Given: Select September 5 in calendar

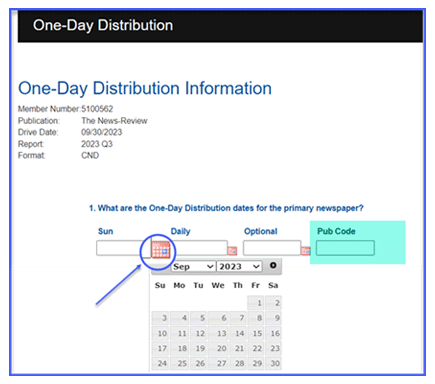Looking at the screenshot, I should (199, 318).
